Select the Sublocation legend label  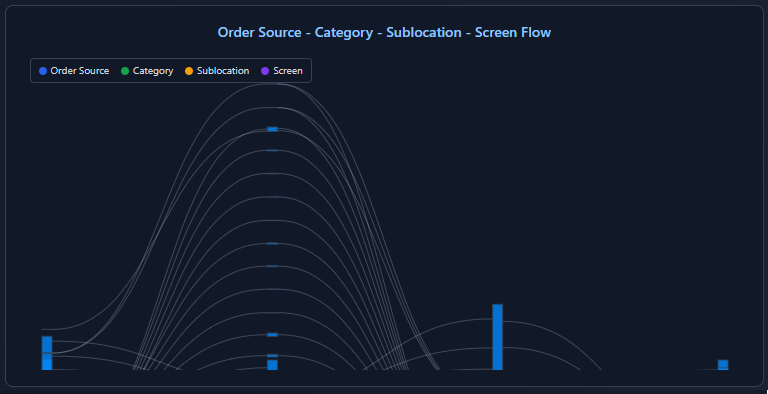coord(223,71)
